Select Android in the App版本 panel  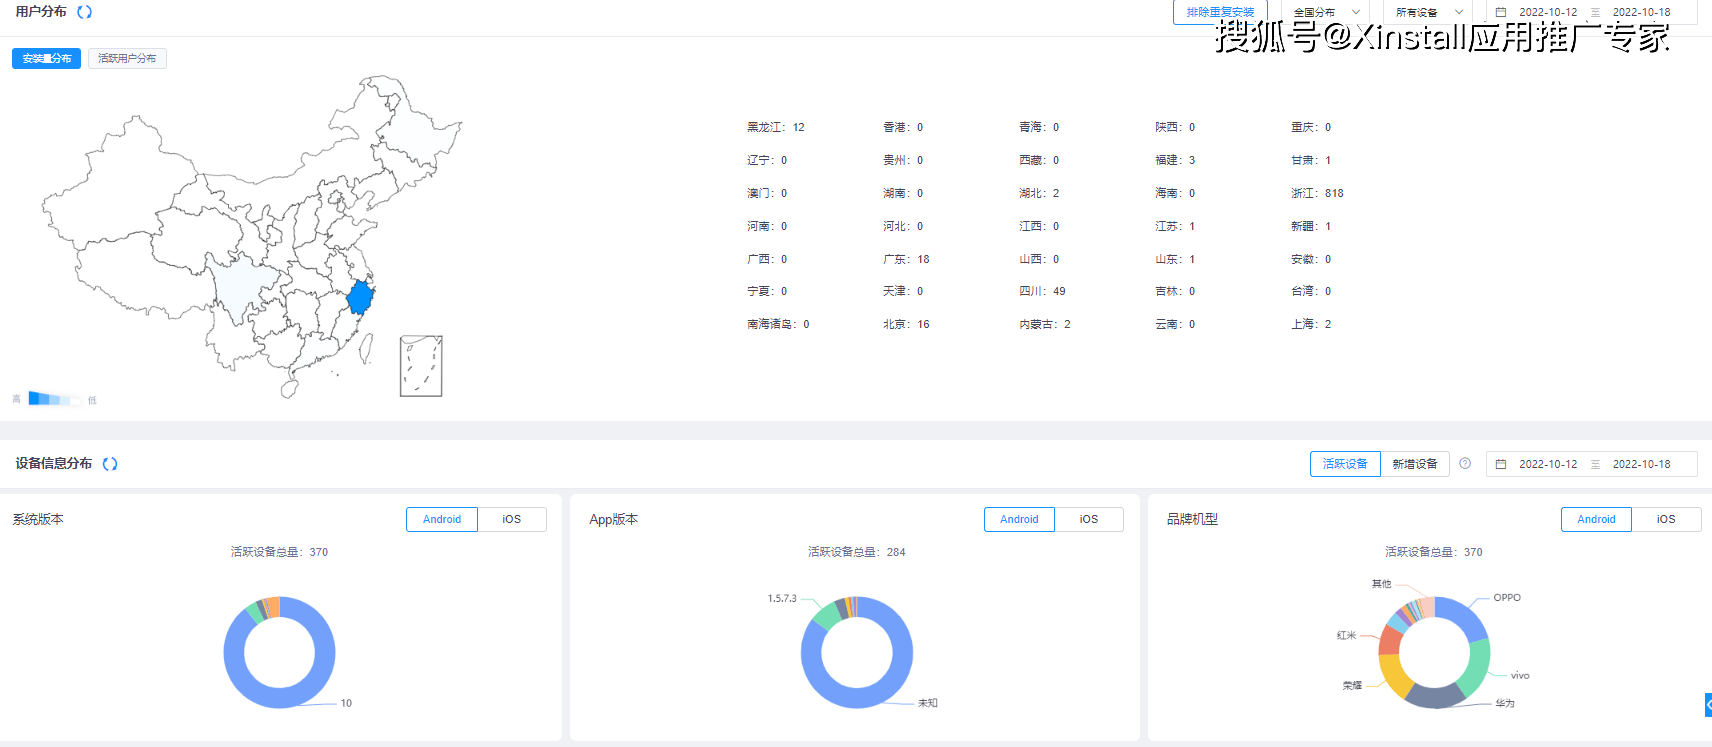pyautogui.click(x=1019, y=519)
